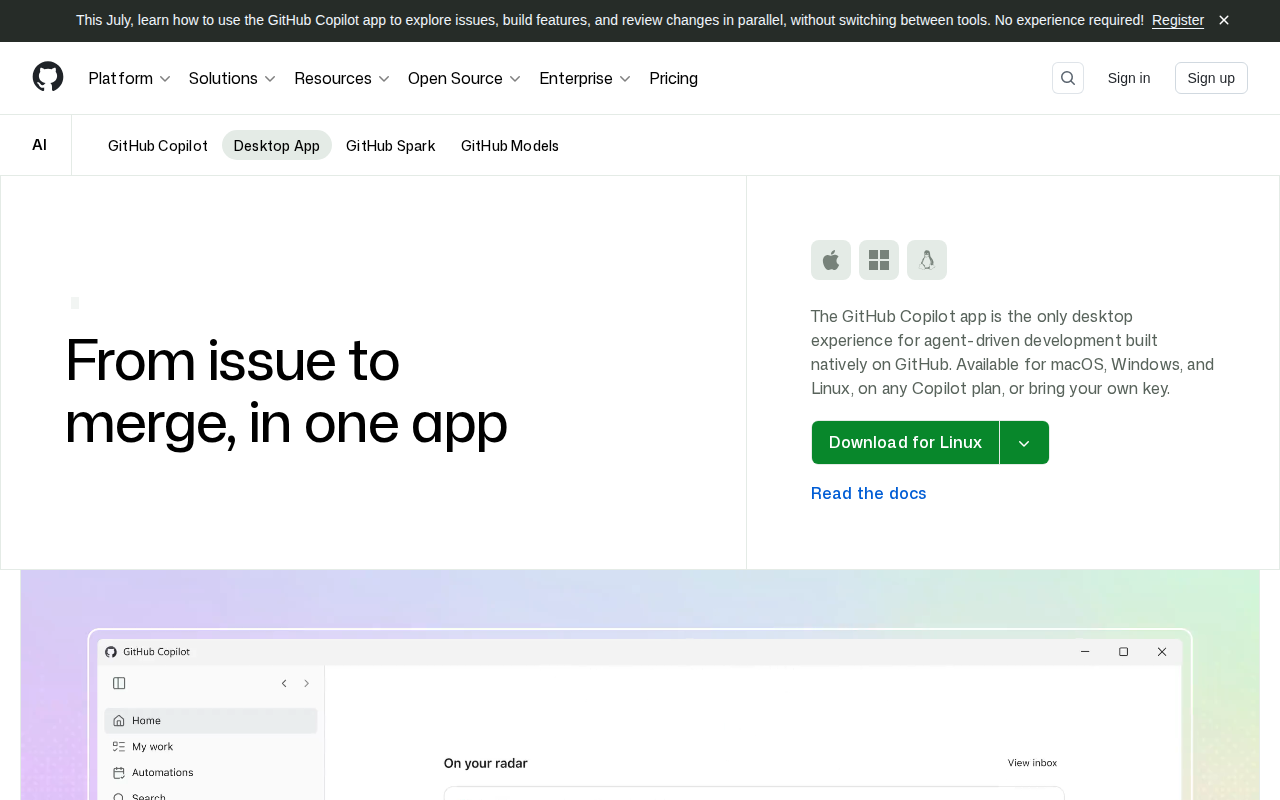
Task: Select the Apple macOS icon
Action: click(831, 260)
